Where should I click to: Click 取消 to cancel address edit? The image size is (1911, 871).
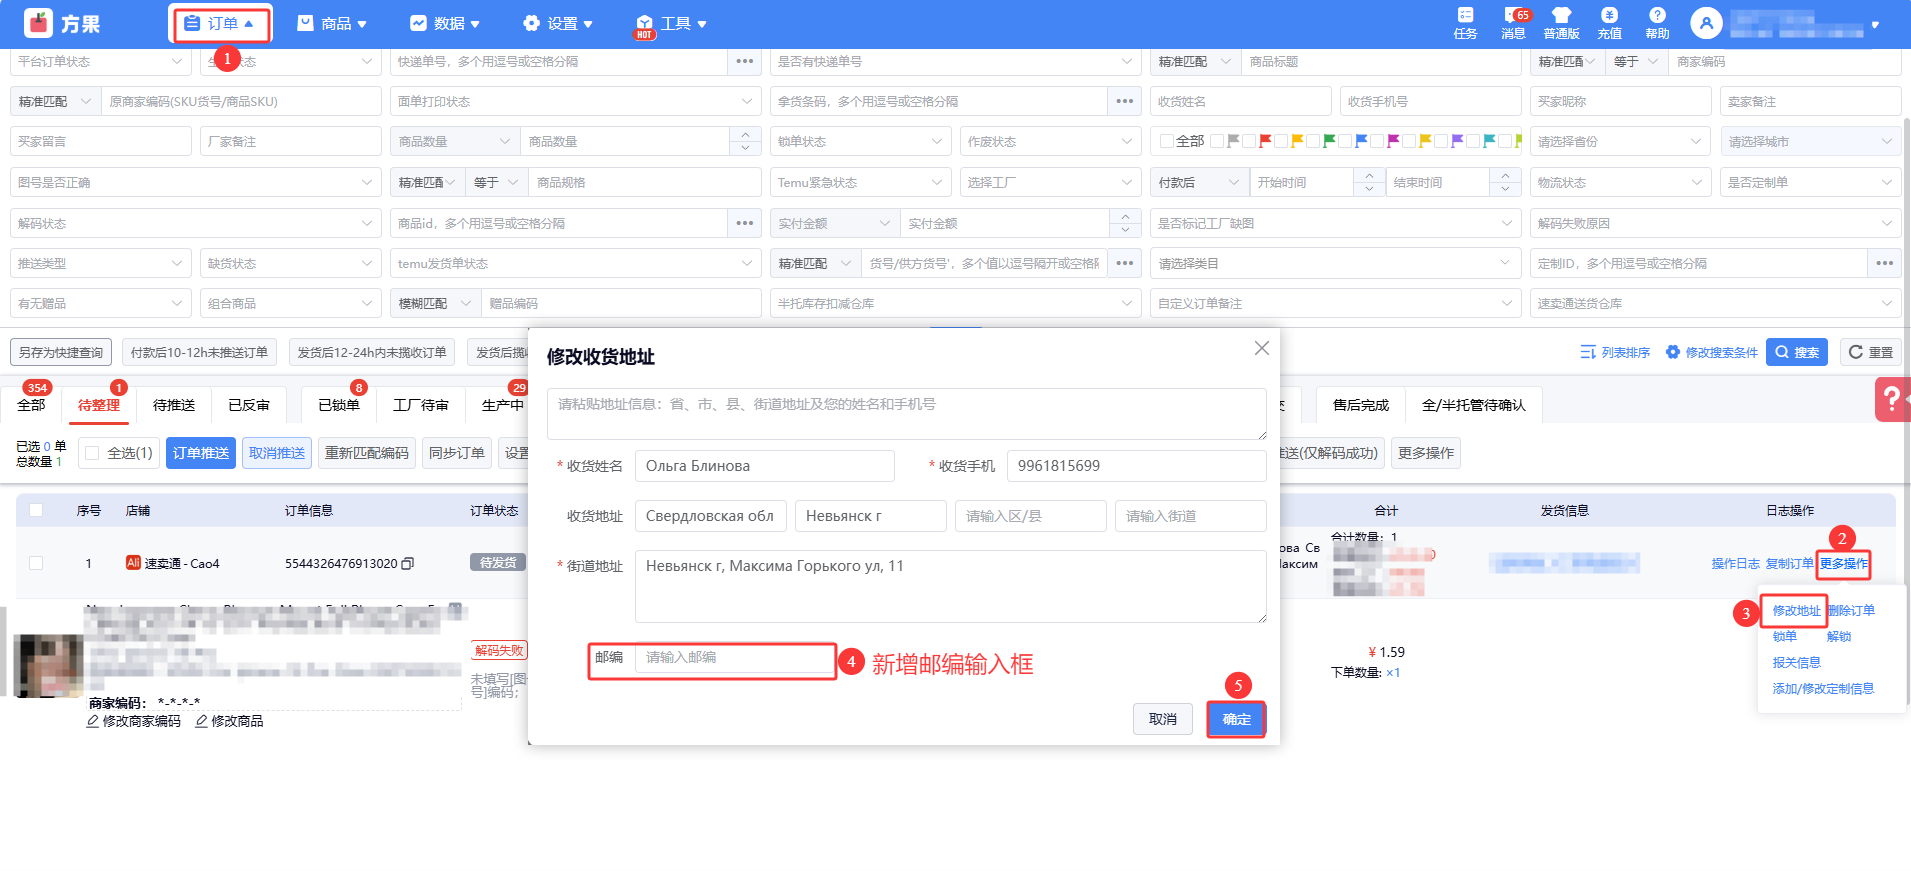click(x=1162, y=719)
